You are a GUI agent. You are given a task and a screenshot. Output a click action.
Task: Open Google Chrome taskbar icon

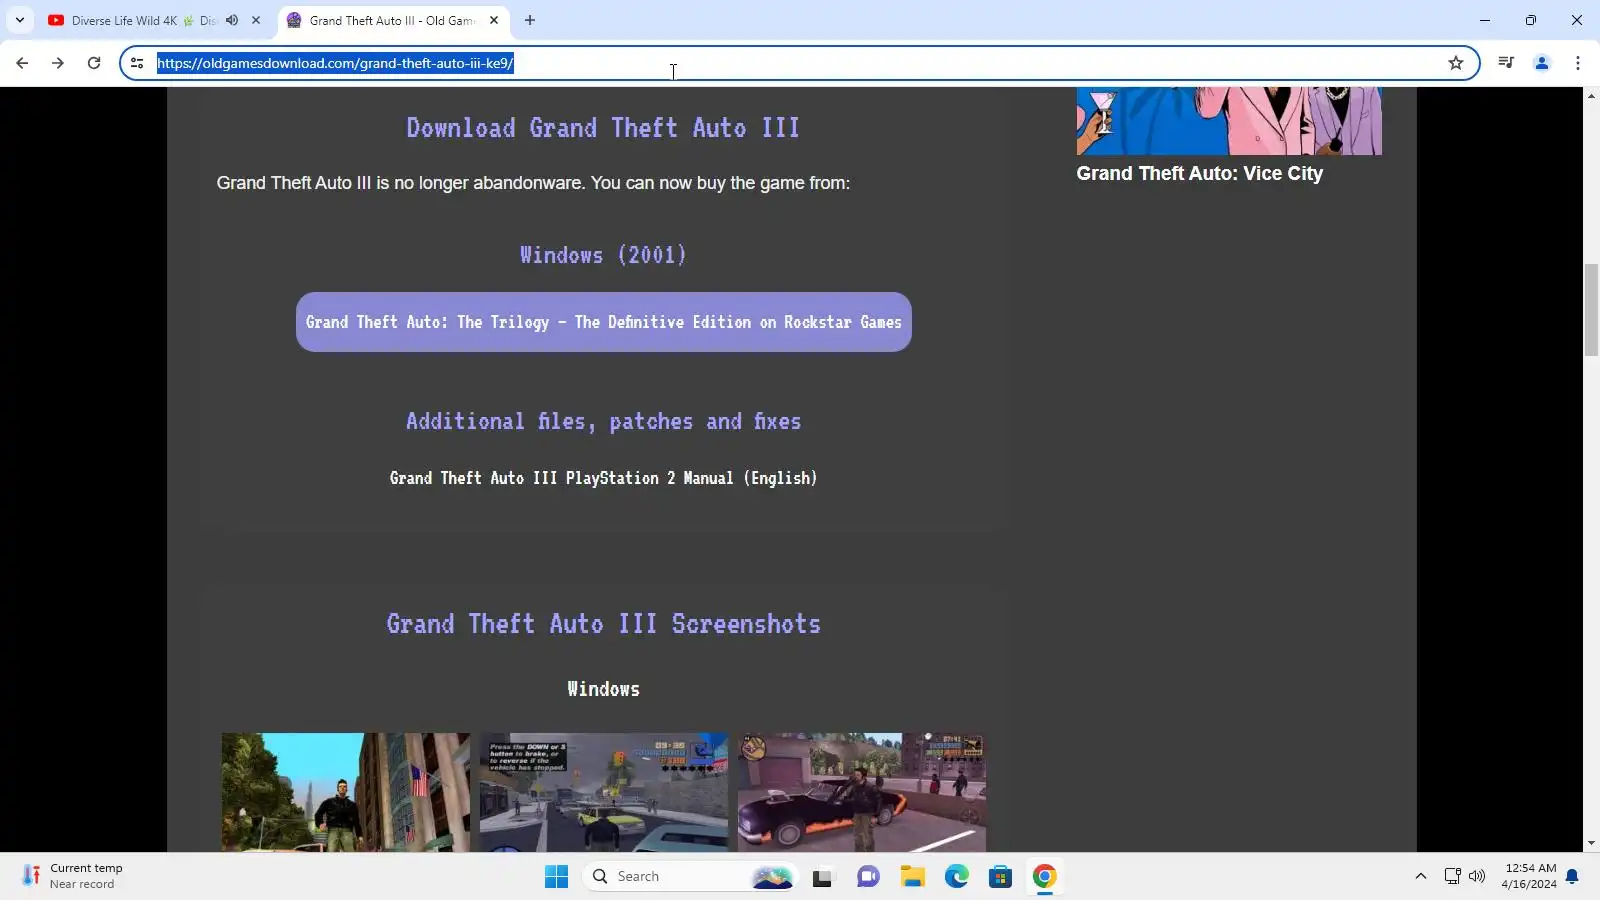pyautogui.click(x=1045, y=877)
